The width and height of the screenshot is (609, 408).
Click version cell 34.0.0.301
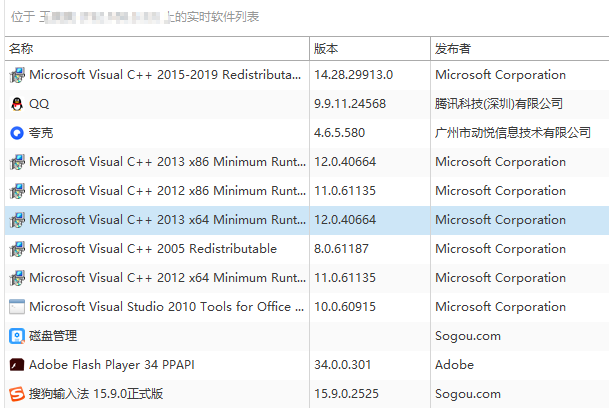(342, 364)
